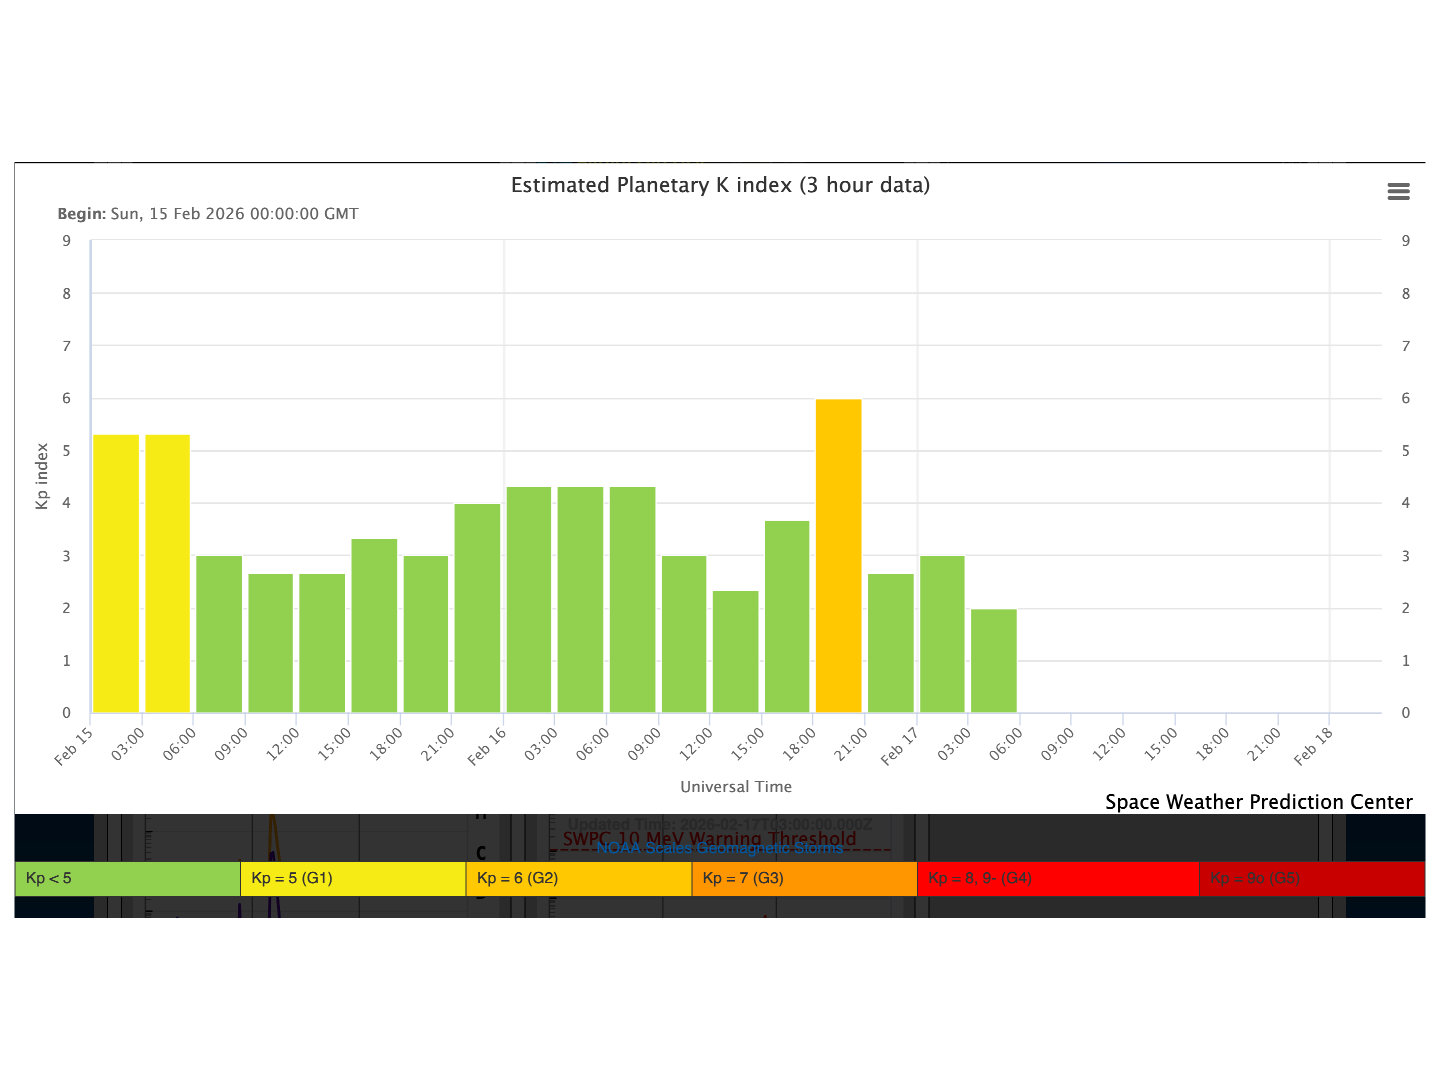Click the red Kp = 8, 9- (G4) legend box

point(1057,879)
